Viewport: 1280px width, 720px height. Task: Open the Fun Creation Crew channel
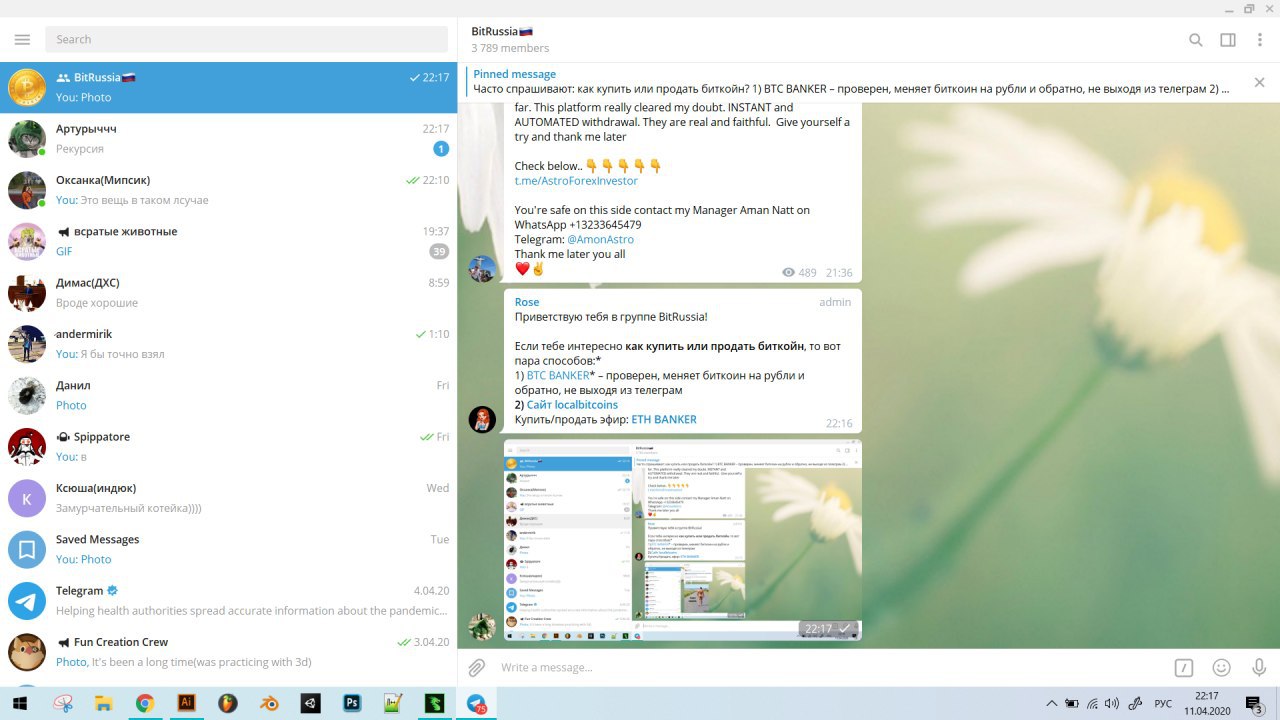click(229, 652)
